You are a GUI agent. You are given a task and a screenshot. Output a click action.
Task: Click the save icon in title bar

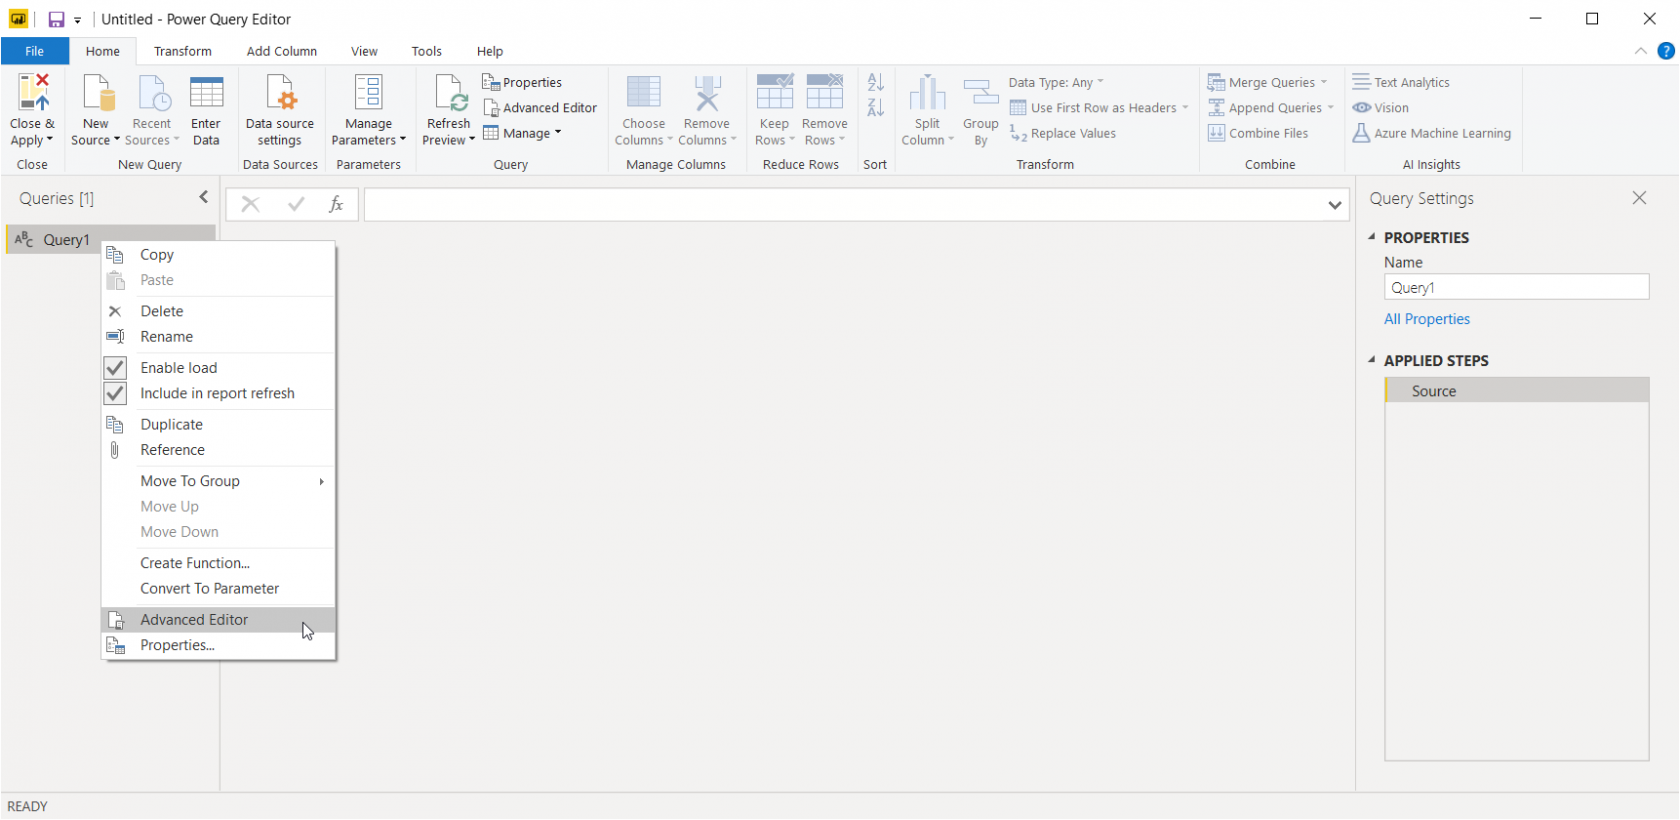pos(56,19)
